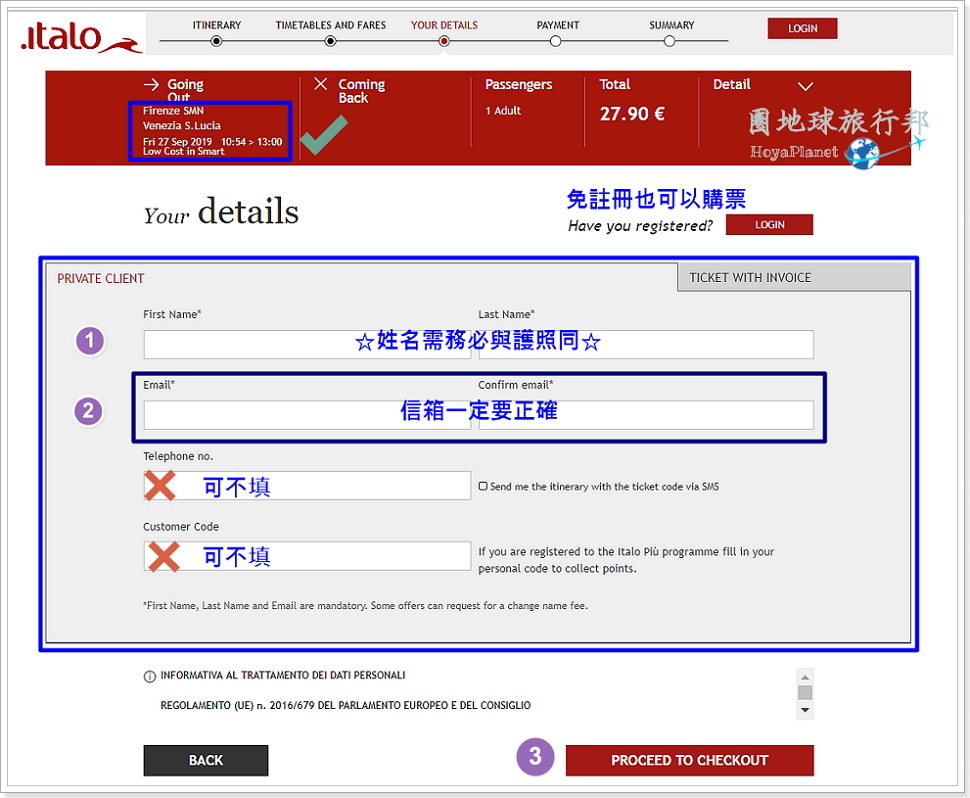Viewport: 970px width, 798px height.
Task: Click LOGIN beside Have you registered
Action: tap(769, 225)
